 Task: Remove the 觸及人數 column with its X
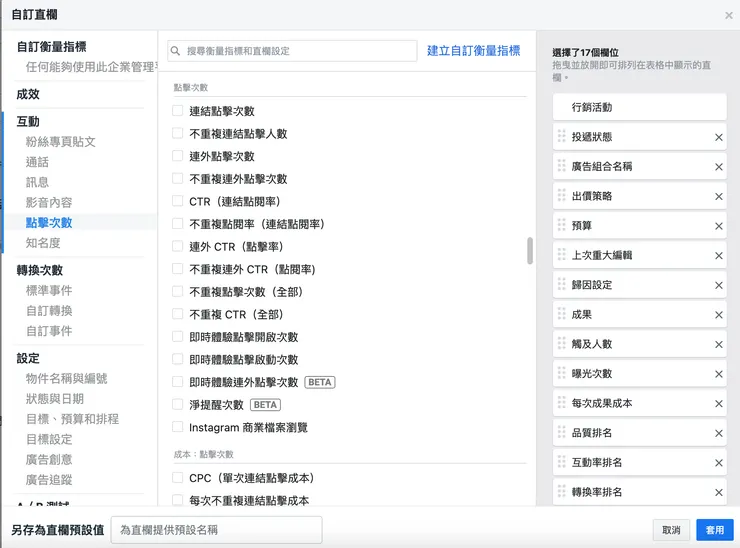pyautogui.click(x=718, y=345)
